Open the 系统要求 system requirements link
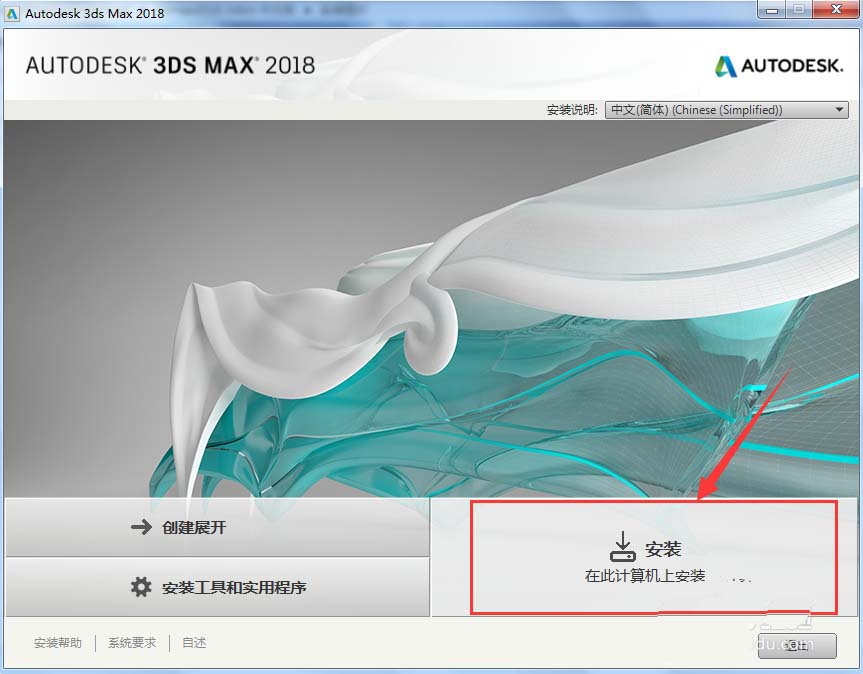The image size is (863, 674). 131,643
